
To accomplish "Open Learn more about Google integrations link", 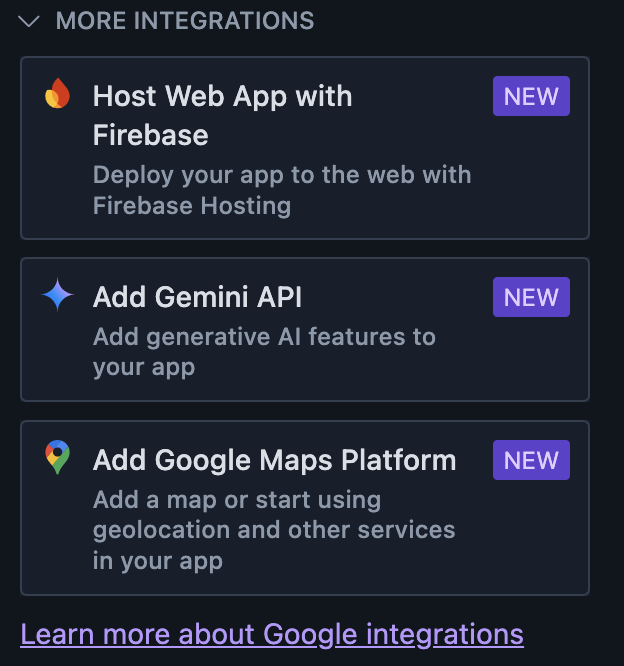I will (272, 634).
